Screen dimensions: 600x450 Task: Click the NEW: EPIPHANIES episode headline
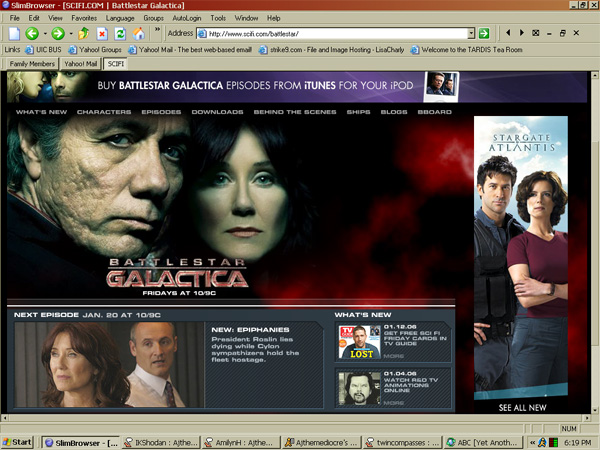tap(250, 330)
